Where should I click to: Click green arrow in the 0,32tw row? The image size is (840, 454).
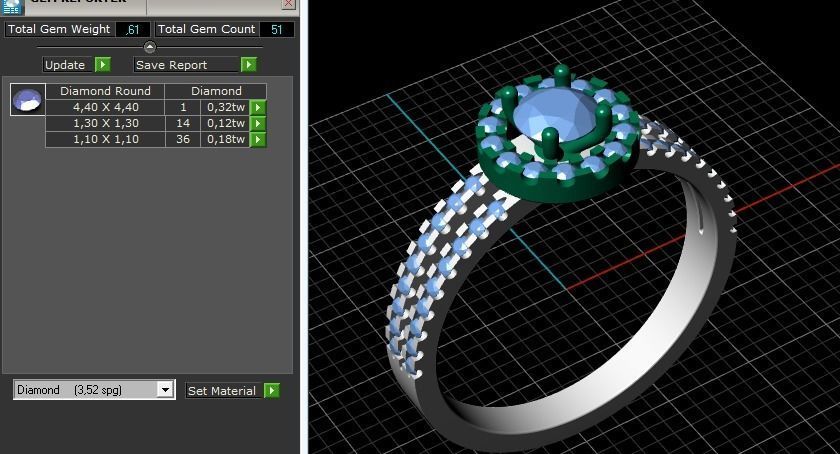pyautogui.click(x=258, y=107)
